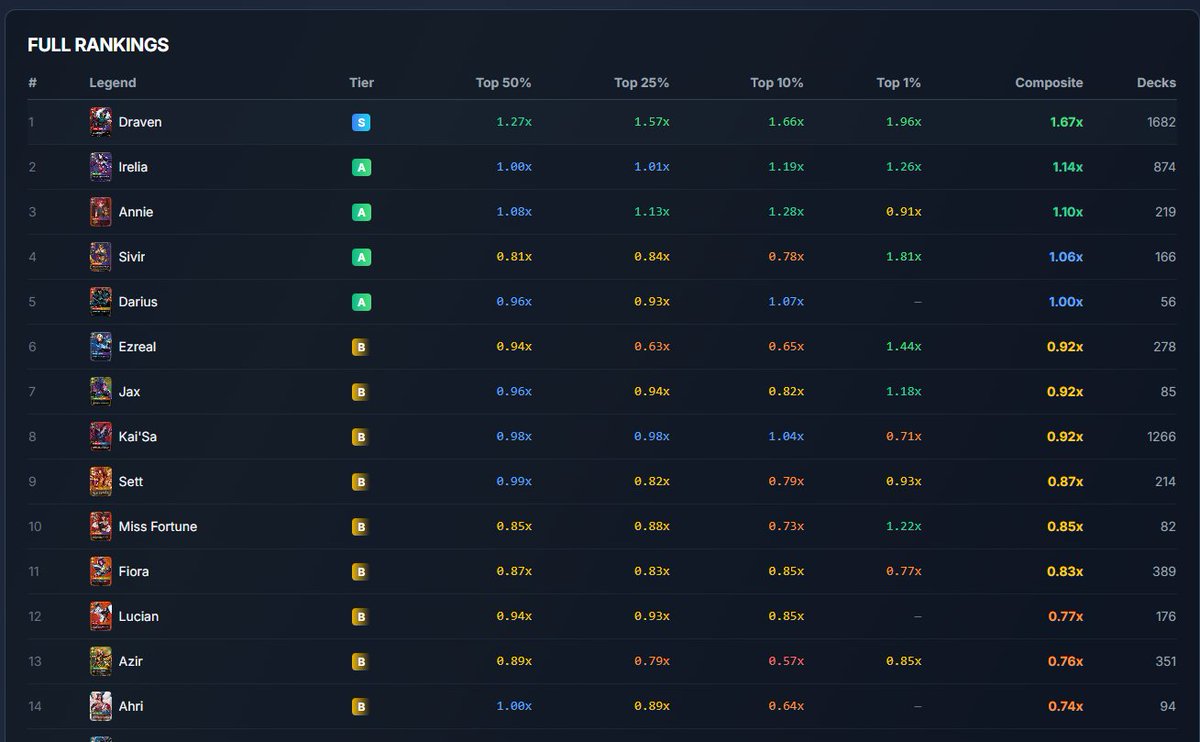The height and width of the screenshot is (742, 1200).
Task: Click the A tier badge for Darius
Action: click(361, 303)
